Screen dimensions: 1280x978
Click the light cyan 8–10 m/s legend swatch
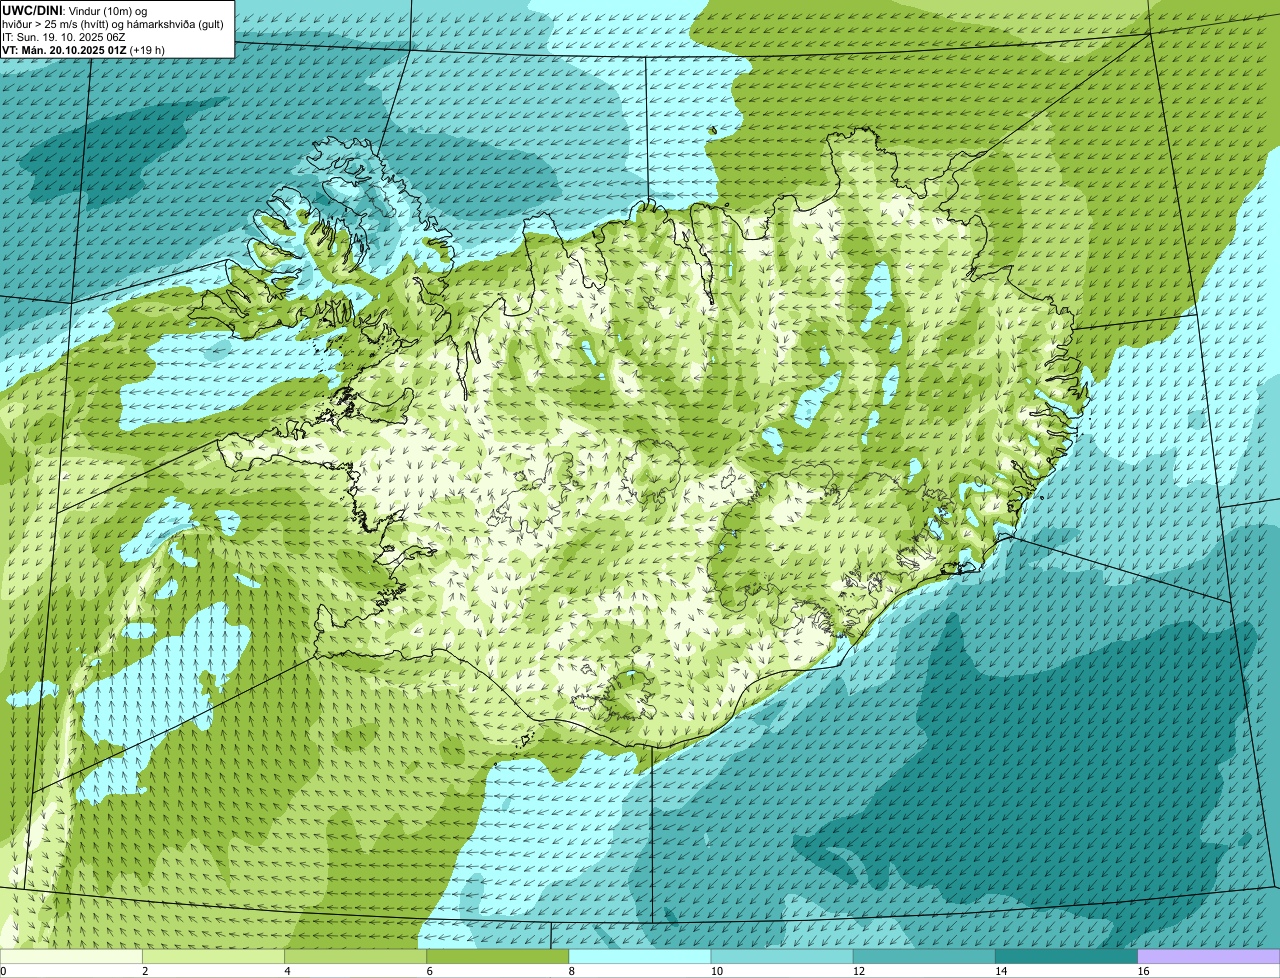[x=640, y=956]
